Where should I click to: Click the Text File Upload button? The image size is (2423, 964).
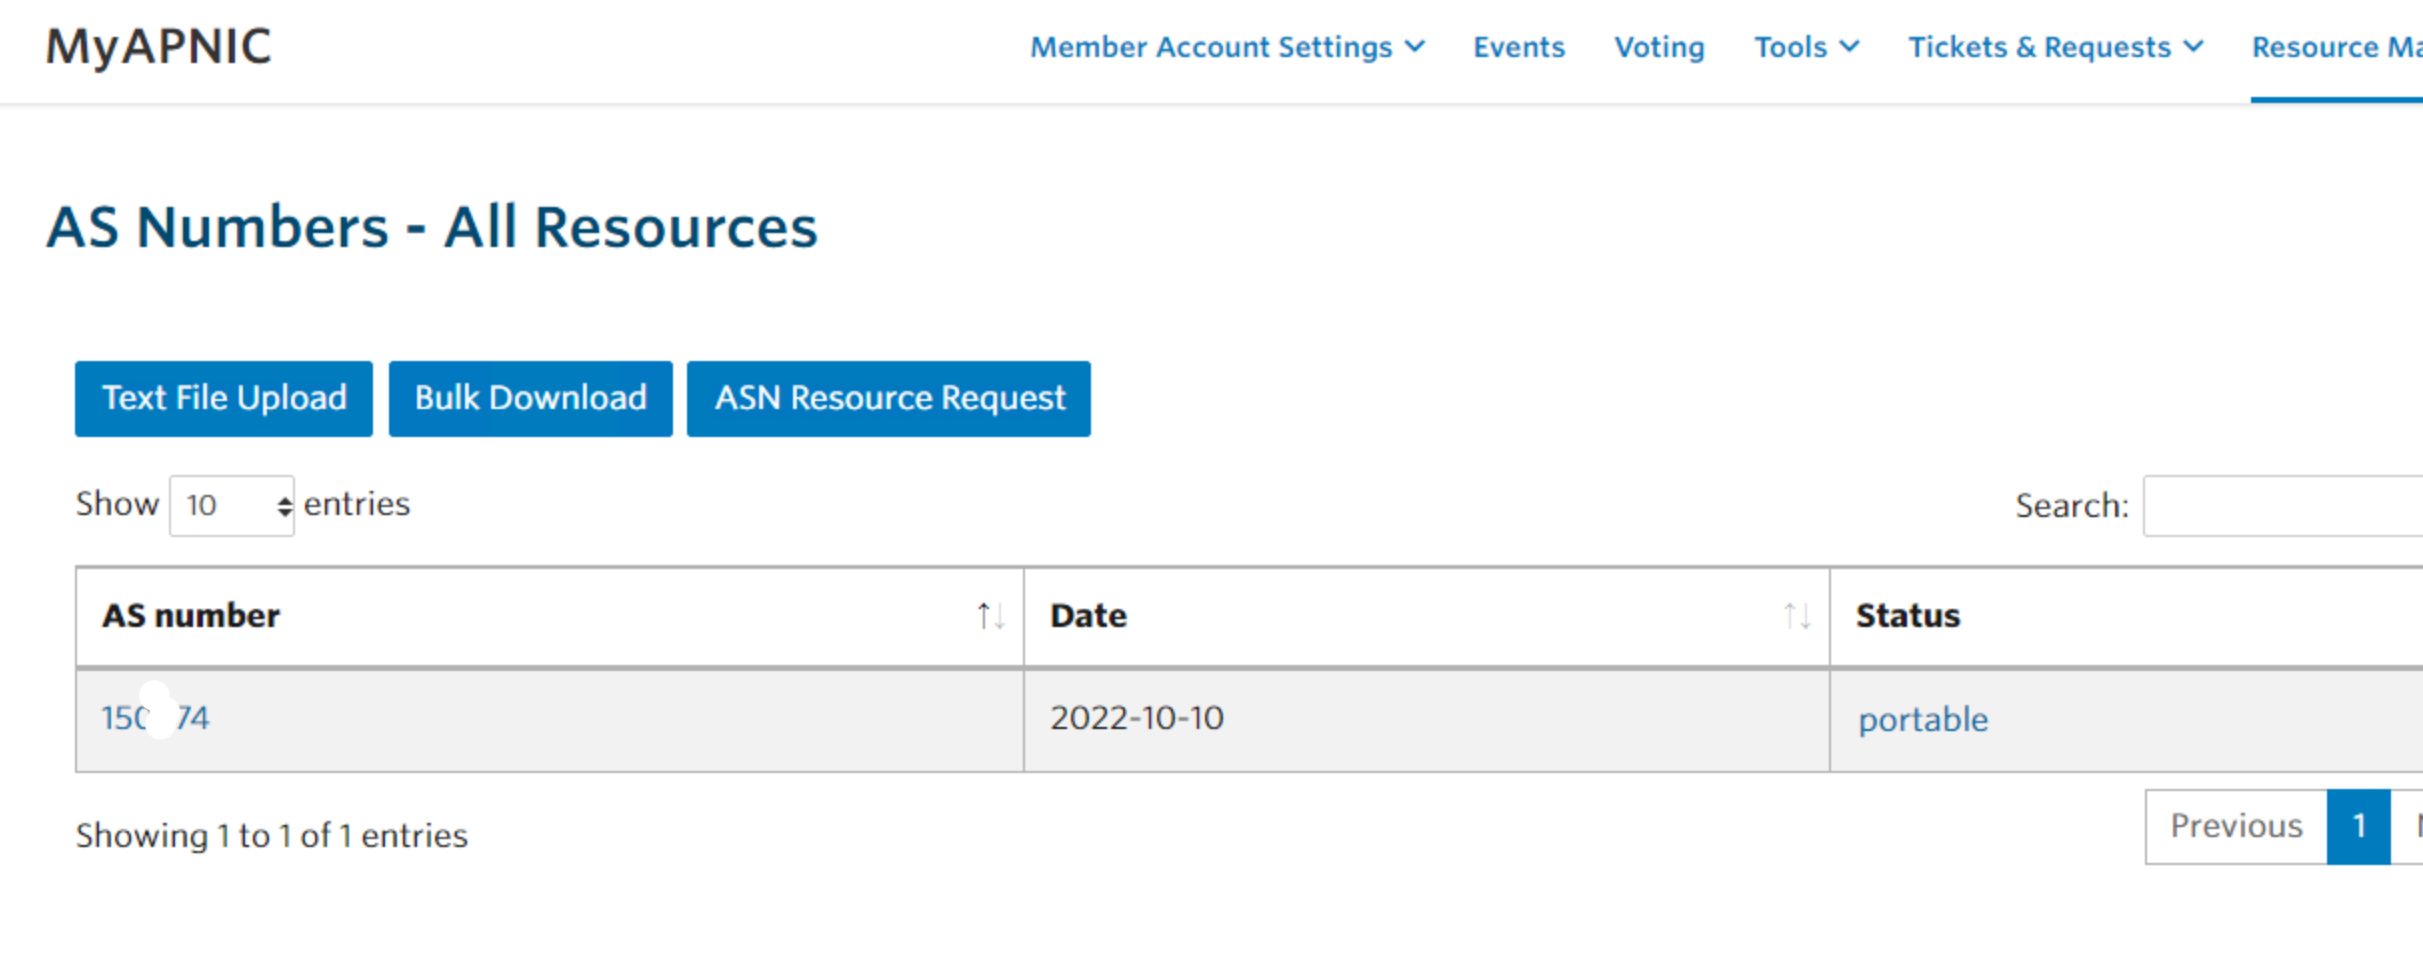coord(224,398)
